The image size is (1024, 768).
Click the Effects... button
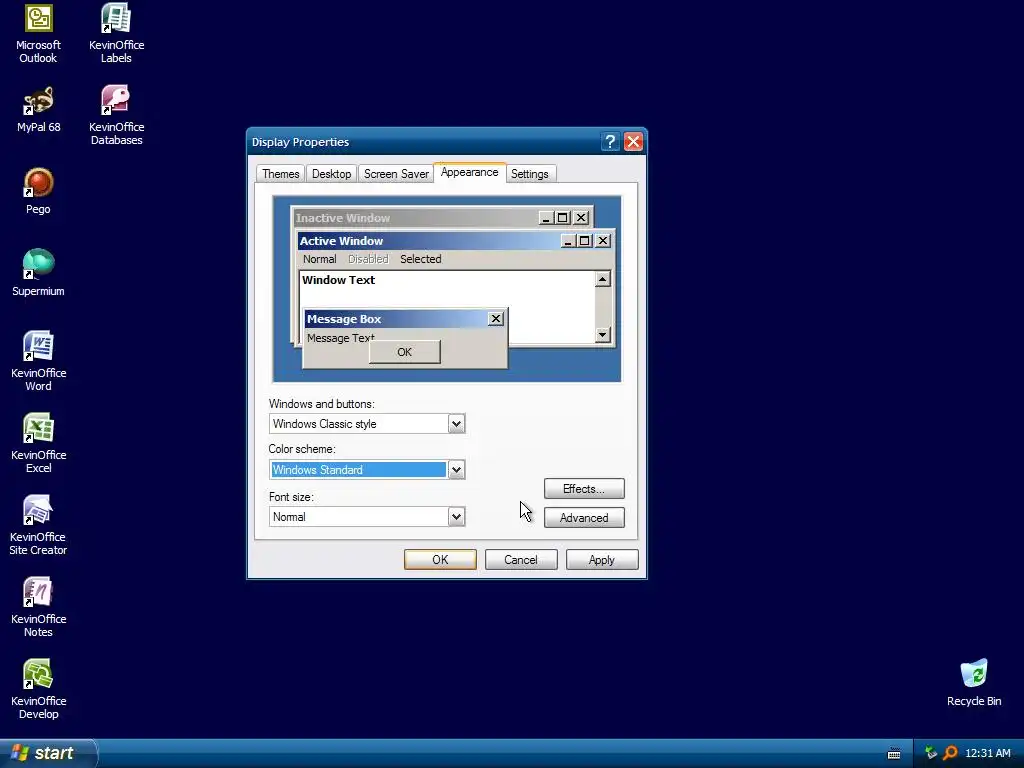[x=584, y=488]
